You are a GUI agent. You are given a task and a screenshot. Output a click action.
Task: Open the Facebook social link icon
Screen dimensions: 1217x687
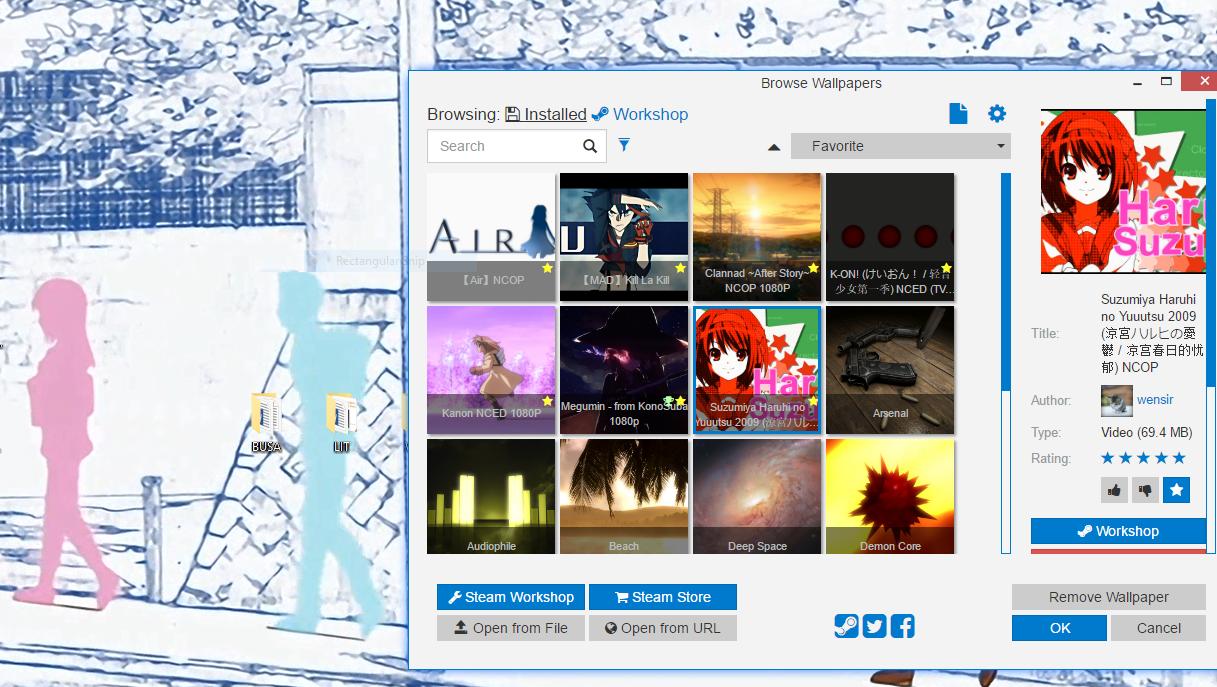(903, 626)
